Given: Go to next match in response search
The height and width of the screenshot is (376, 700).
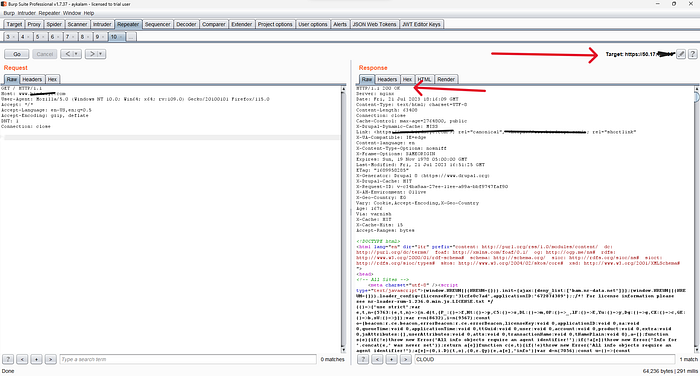Looking at the screenshot, I should pyautogui.click(x=405, y=359).
